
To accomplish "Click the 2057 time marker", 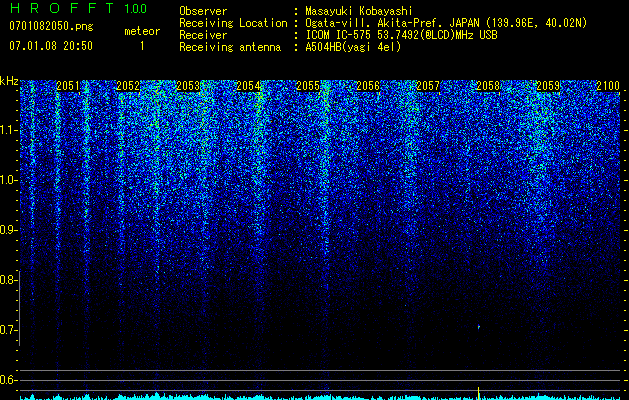I will pos(428,85).
